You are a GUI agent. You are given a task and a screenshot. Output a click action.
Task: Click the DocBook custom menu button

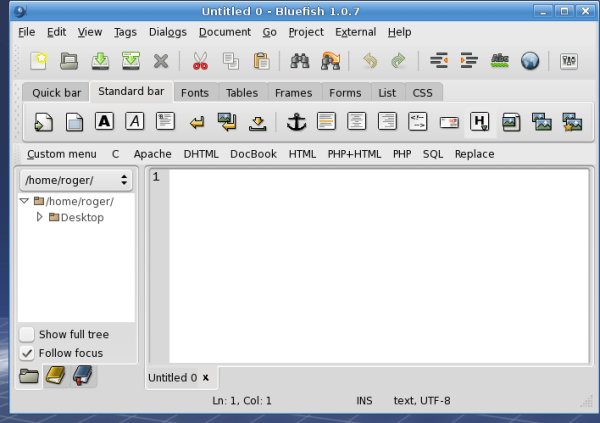click(x=253, y=154)
